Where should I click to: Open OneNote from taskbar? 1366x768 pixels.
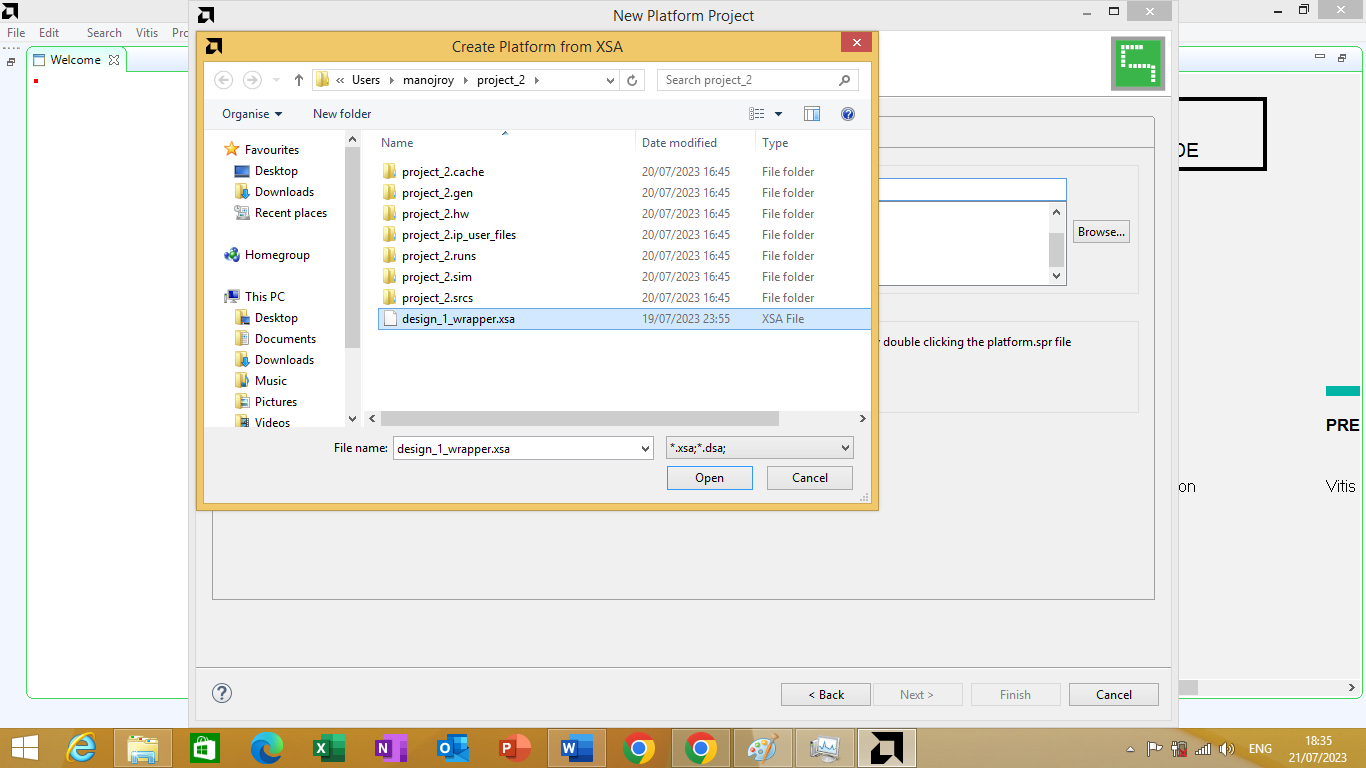click(391, 748)
